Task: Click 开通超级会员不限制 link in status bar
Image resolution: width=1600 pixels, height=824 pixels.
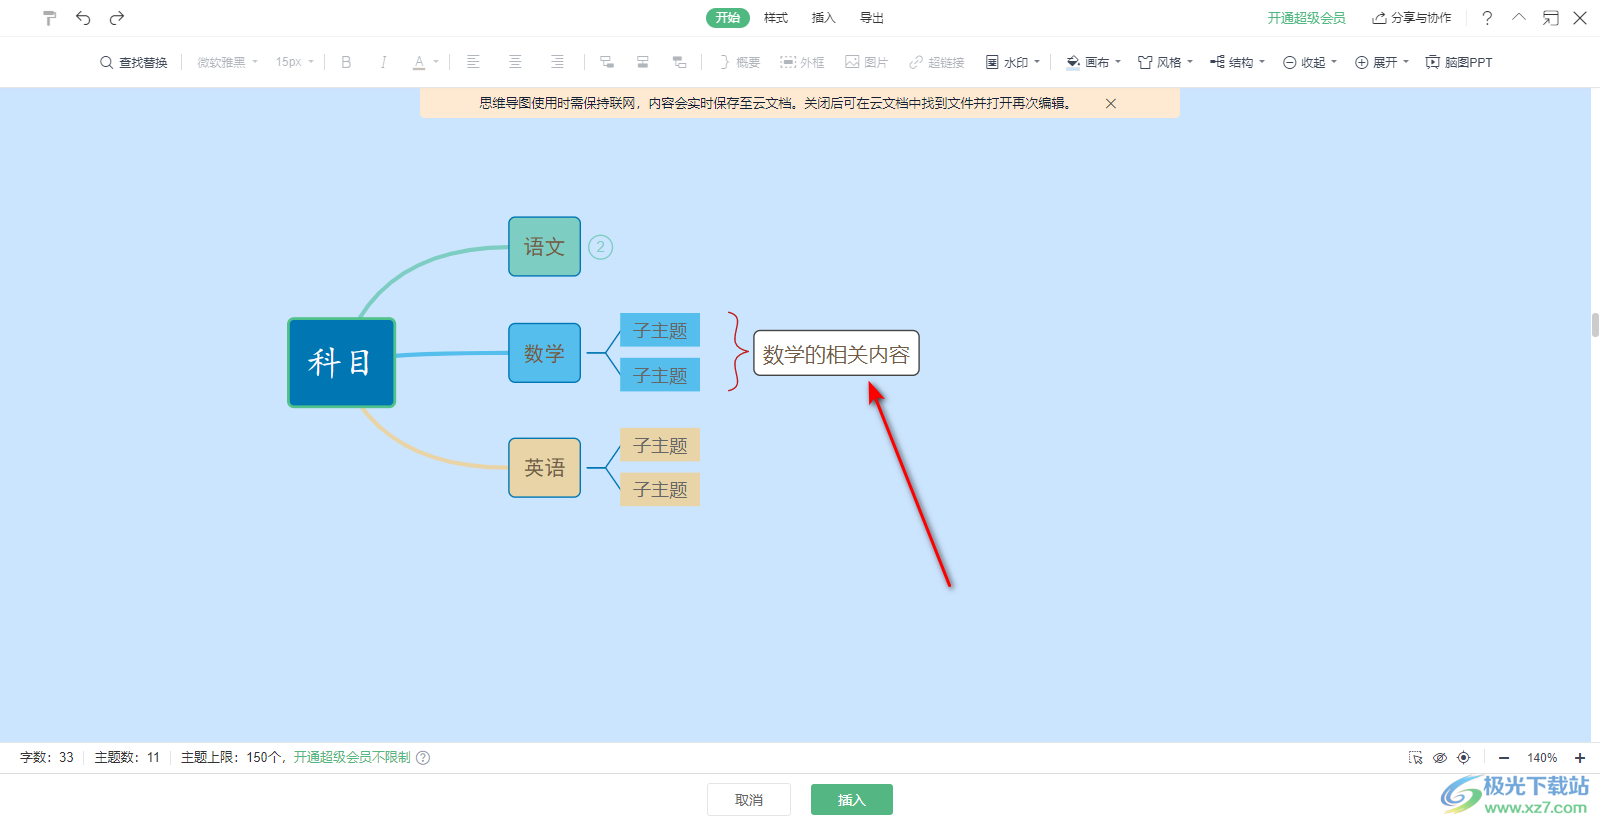Action: click(352, 758)
